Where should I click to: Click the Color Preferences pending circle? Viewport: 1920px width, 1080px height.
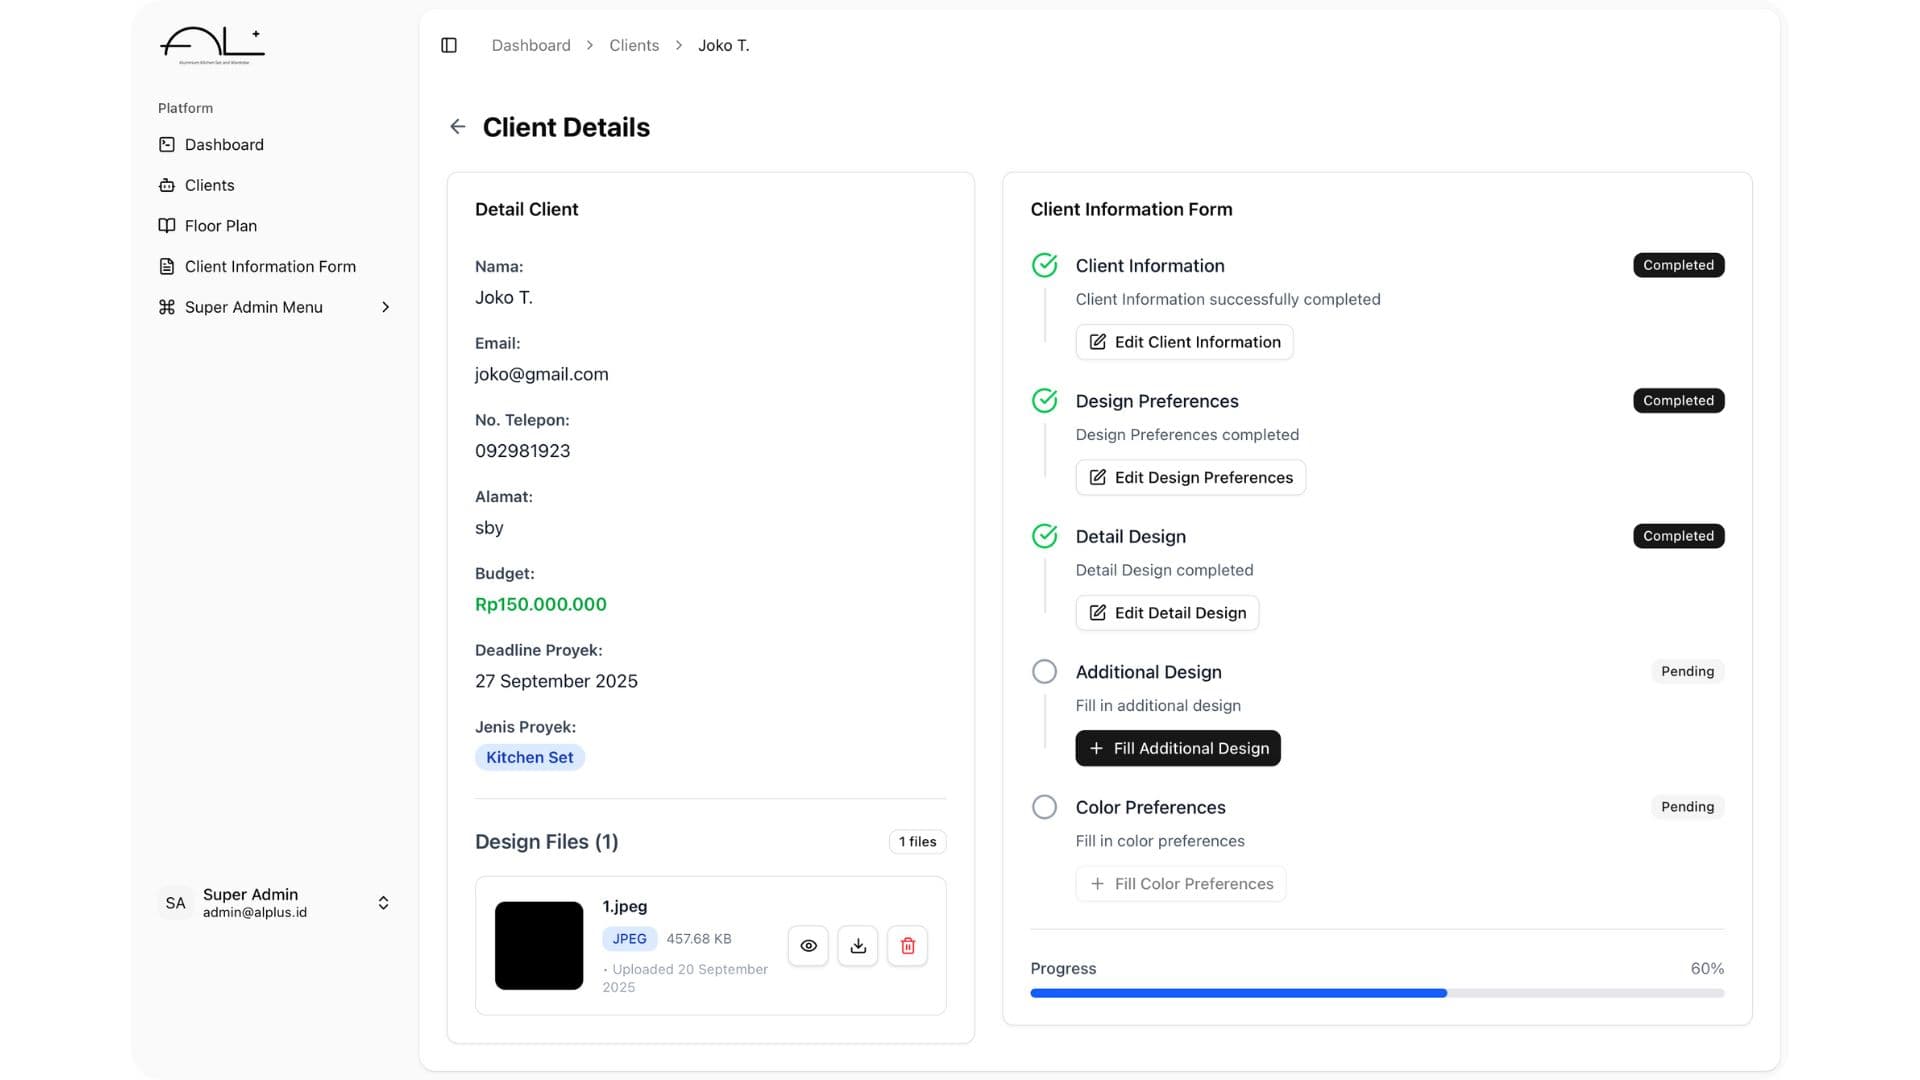point(1044,807)
